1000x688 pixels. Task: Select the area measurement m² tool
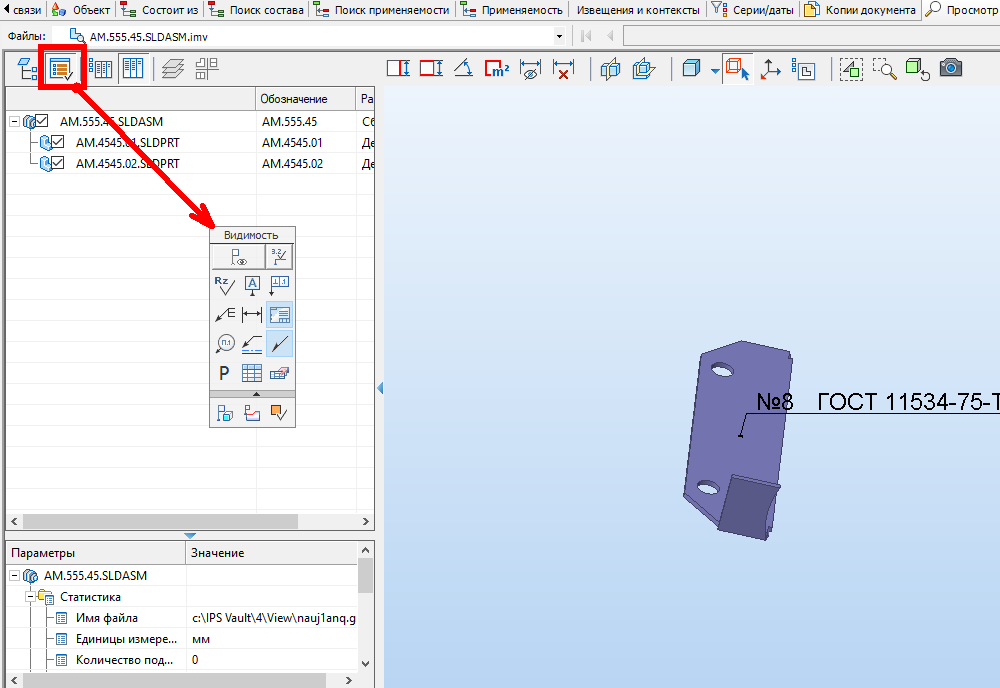pyautogui.click(x=497, y=69)
